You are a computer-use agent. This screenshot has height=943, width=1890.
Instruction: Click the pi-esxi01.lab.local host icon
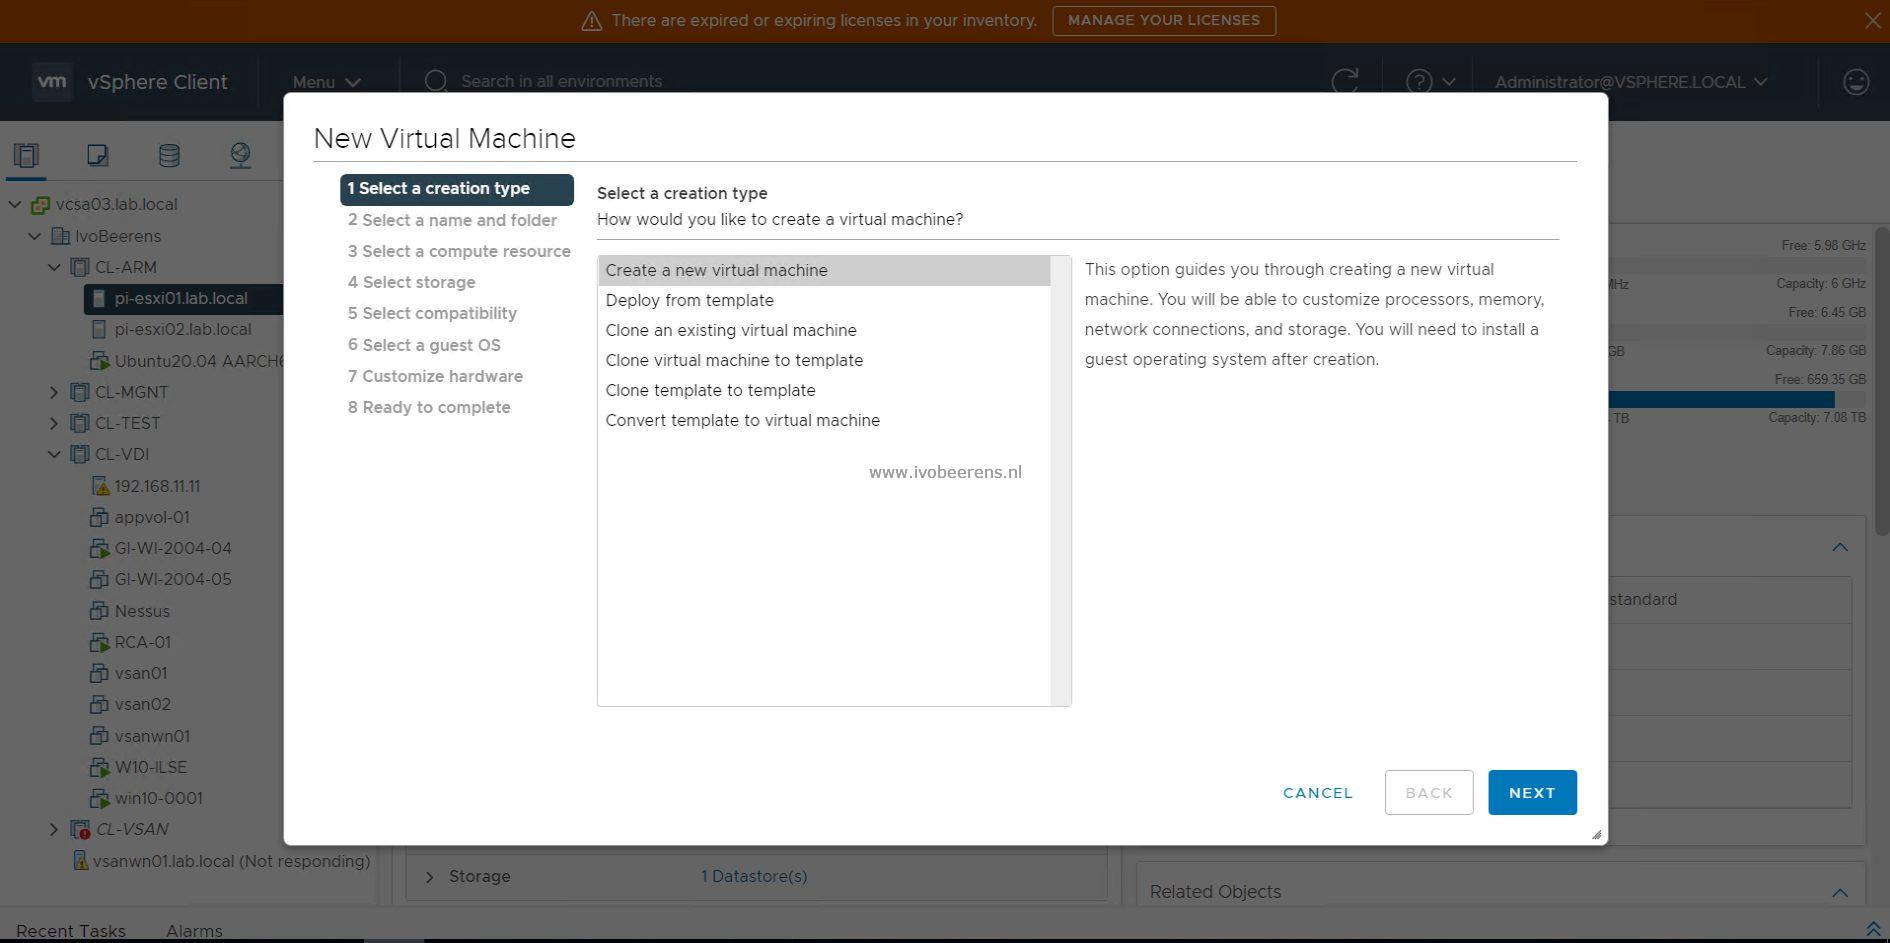click(x=98, y=298)
